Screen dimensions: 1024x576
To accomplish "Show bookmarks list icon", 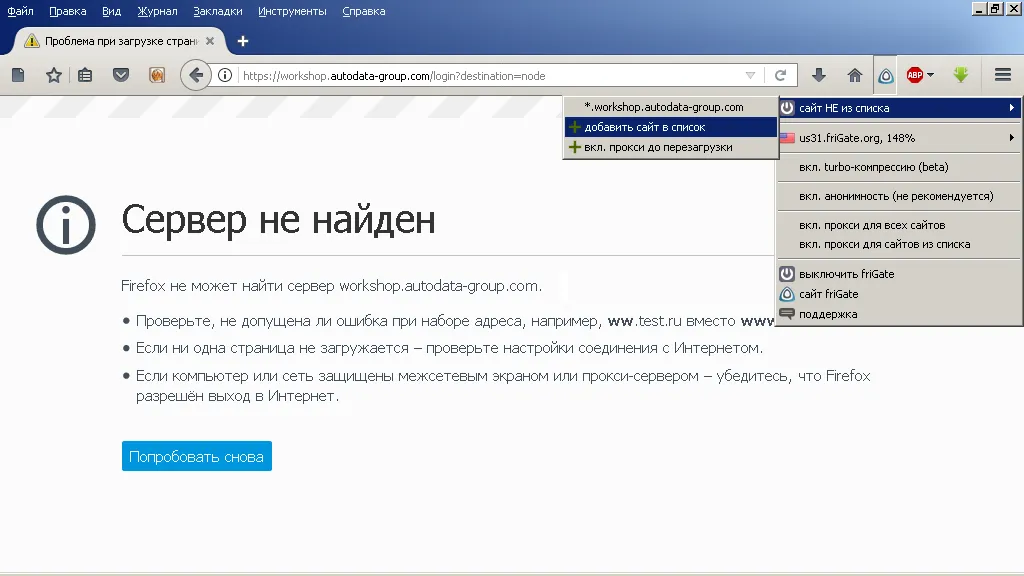I will 85,75.
